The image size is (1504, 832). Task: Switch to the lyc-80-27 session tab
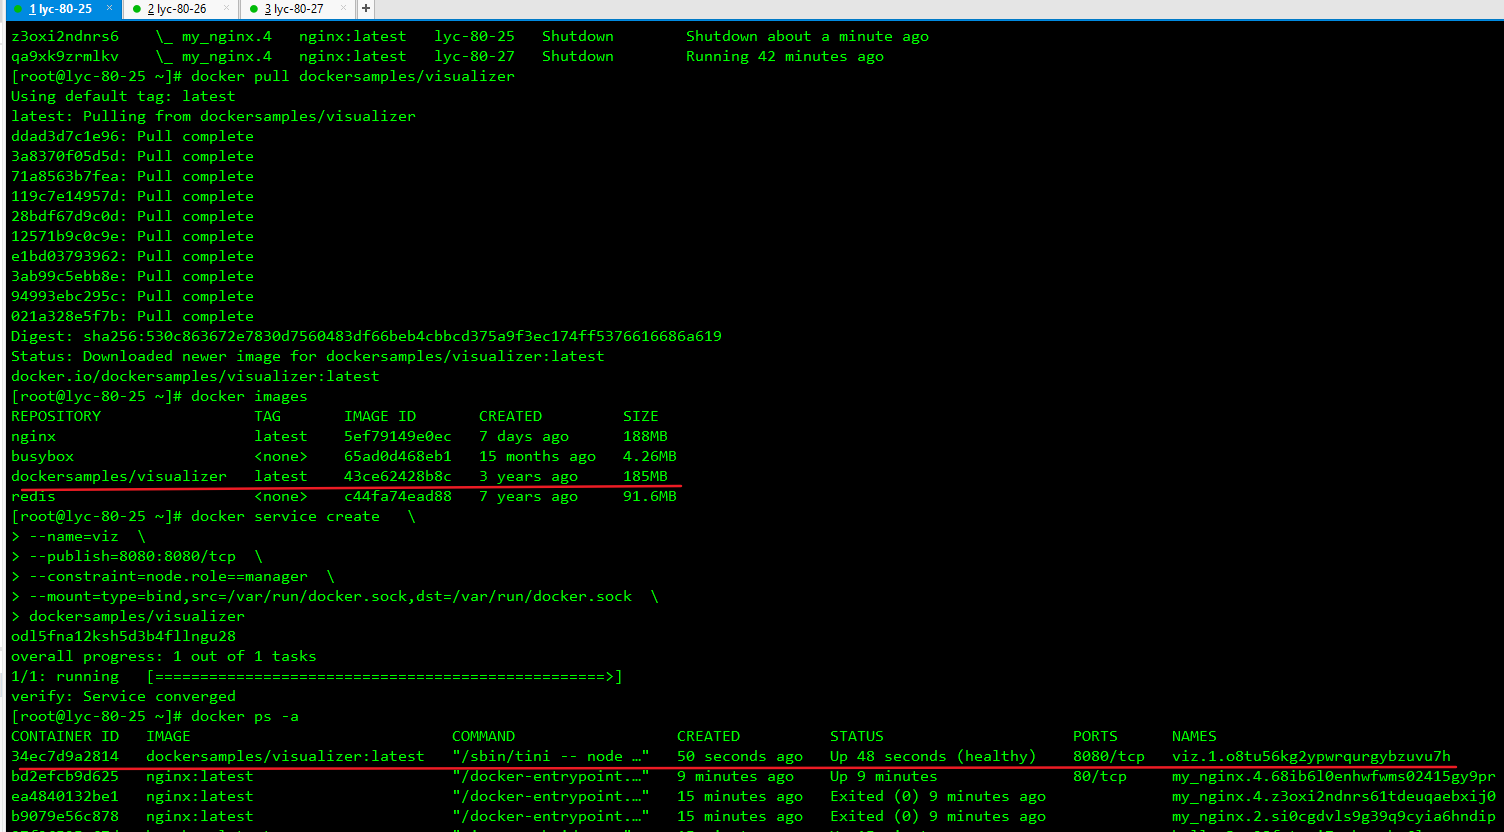(298, 9)
